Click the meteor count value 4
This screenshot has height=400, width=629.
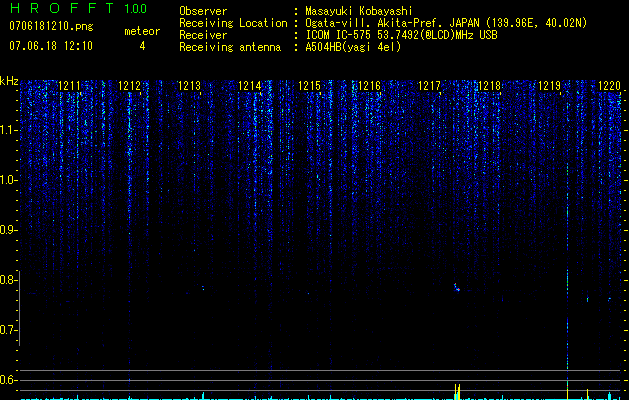coord(142,46)
